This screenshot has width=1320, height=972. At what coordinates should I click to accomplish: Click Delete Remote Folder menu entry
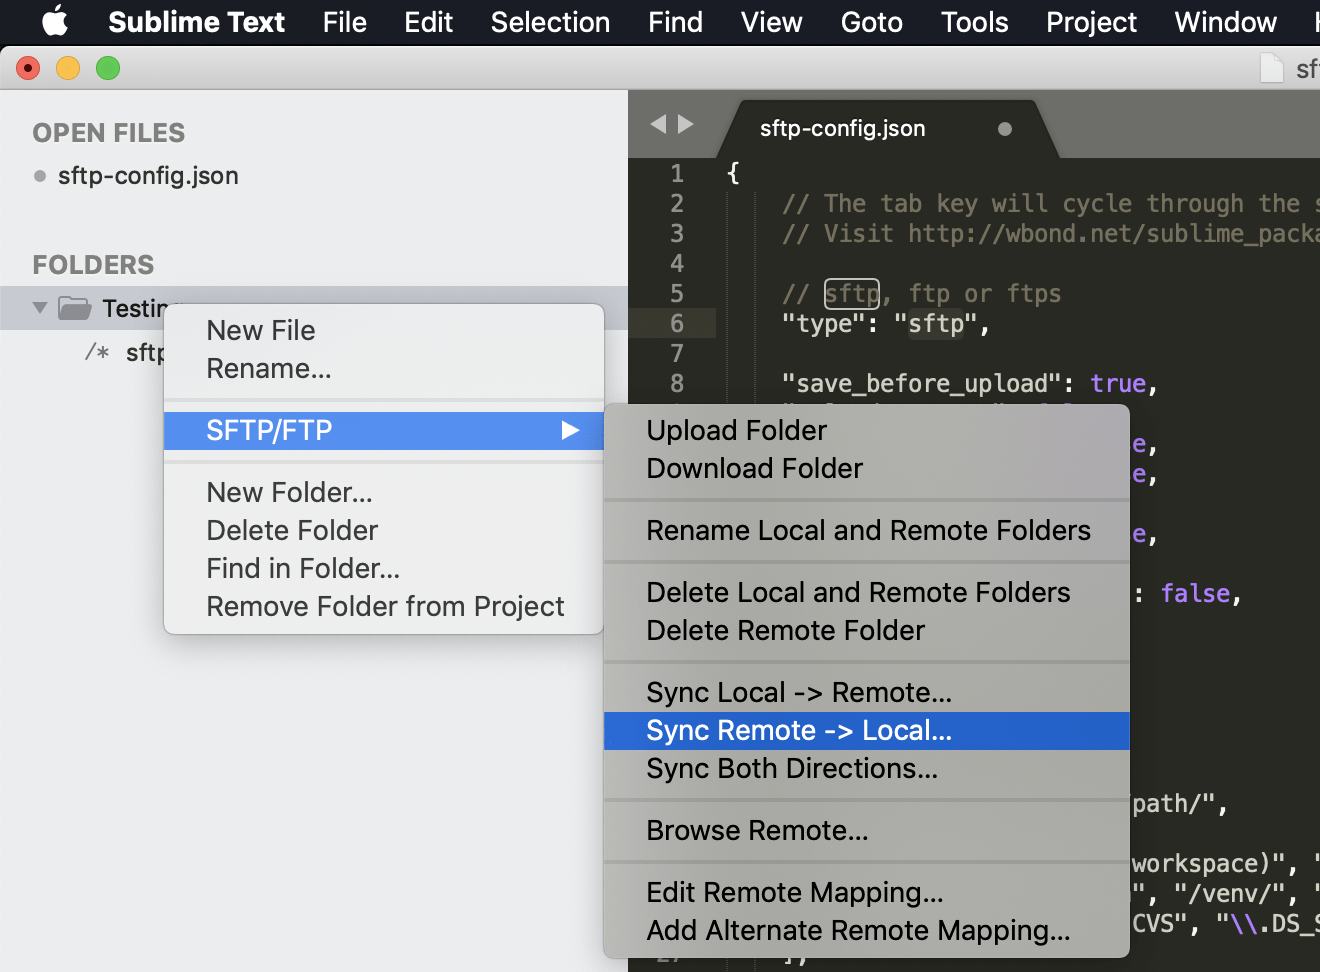(785, 631)
